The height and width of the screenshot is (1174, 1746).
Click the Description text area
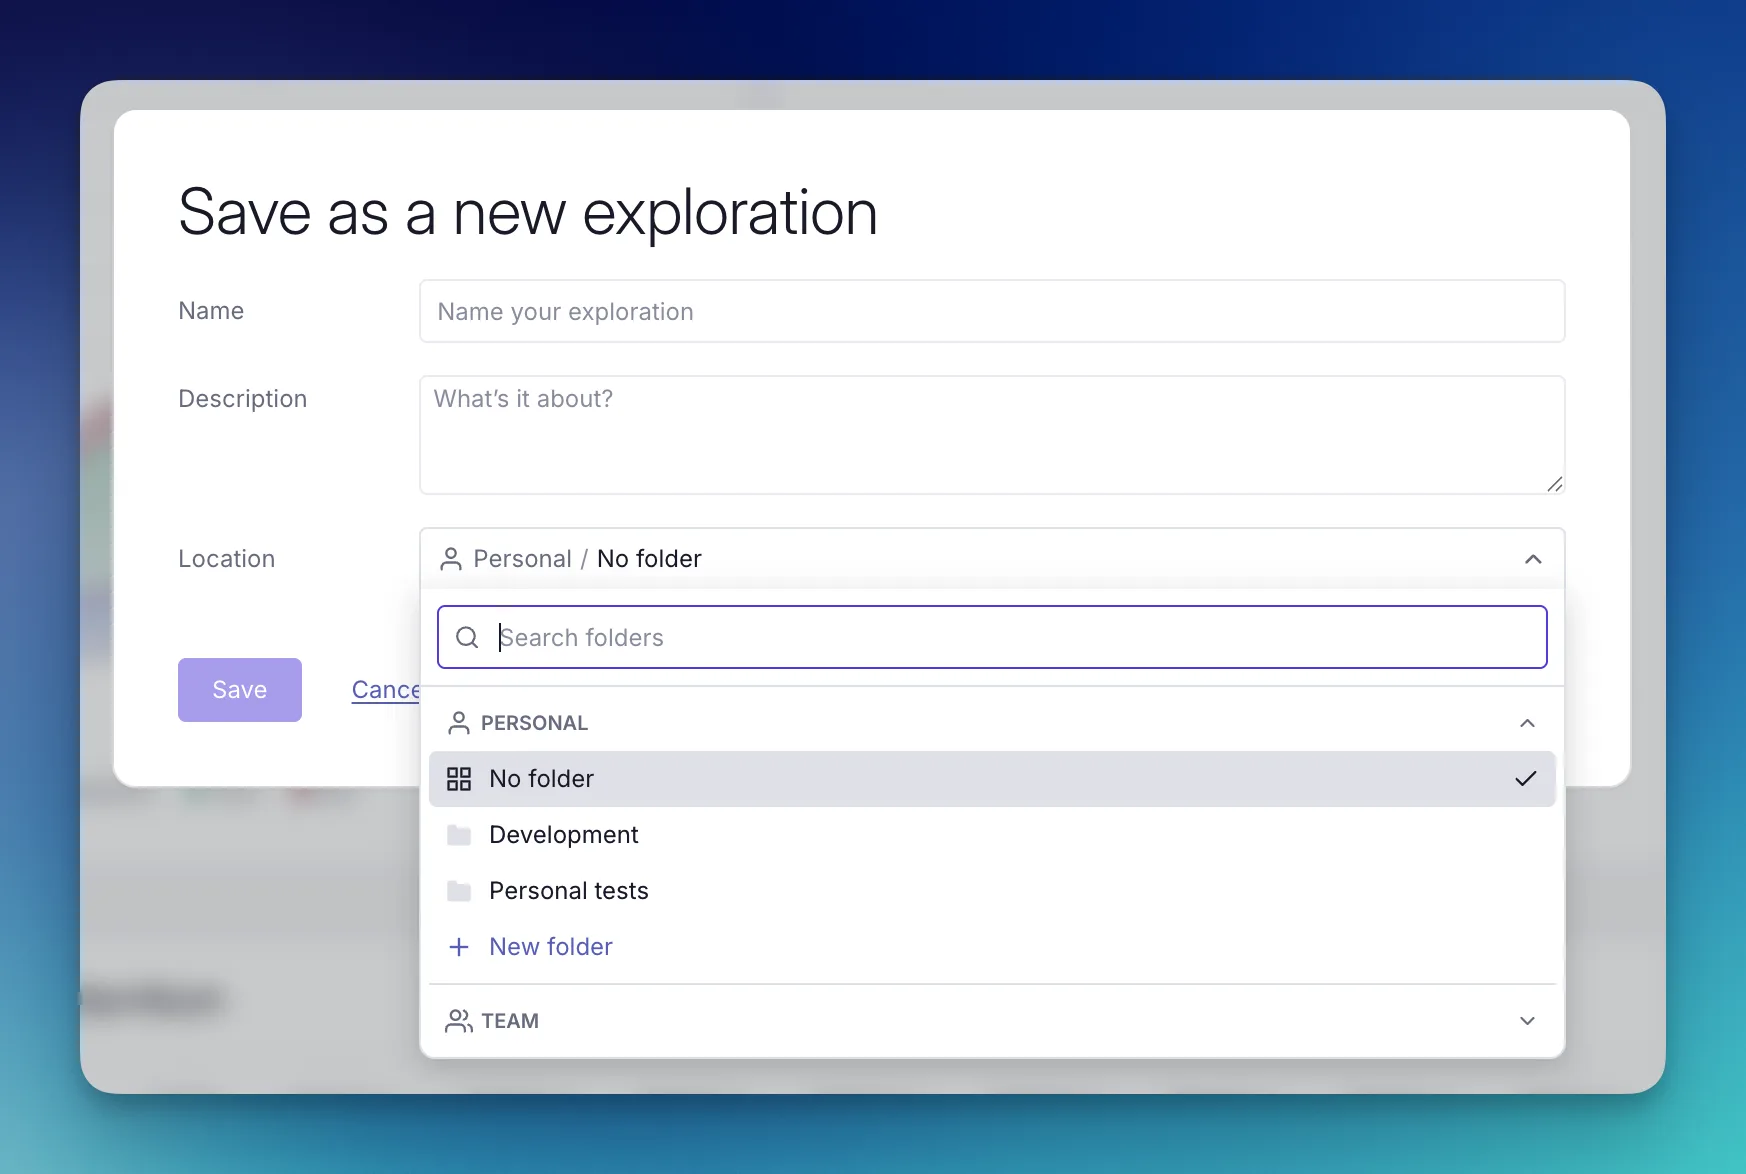(992, 435)
